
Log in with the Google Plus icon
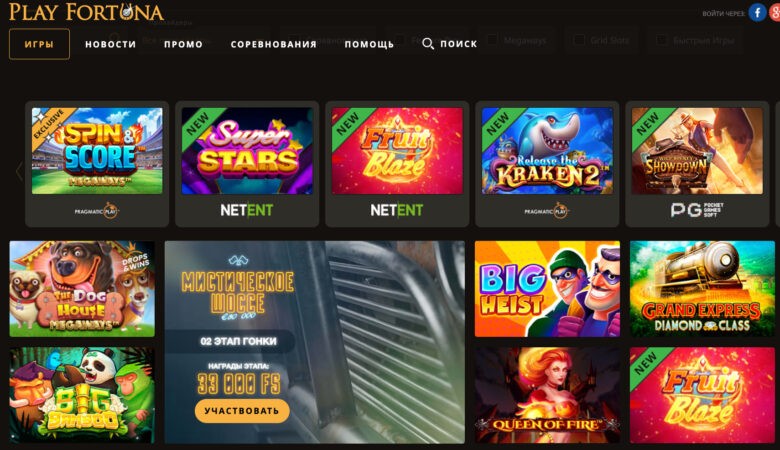(775, 12)
